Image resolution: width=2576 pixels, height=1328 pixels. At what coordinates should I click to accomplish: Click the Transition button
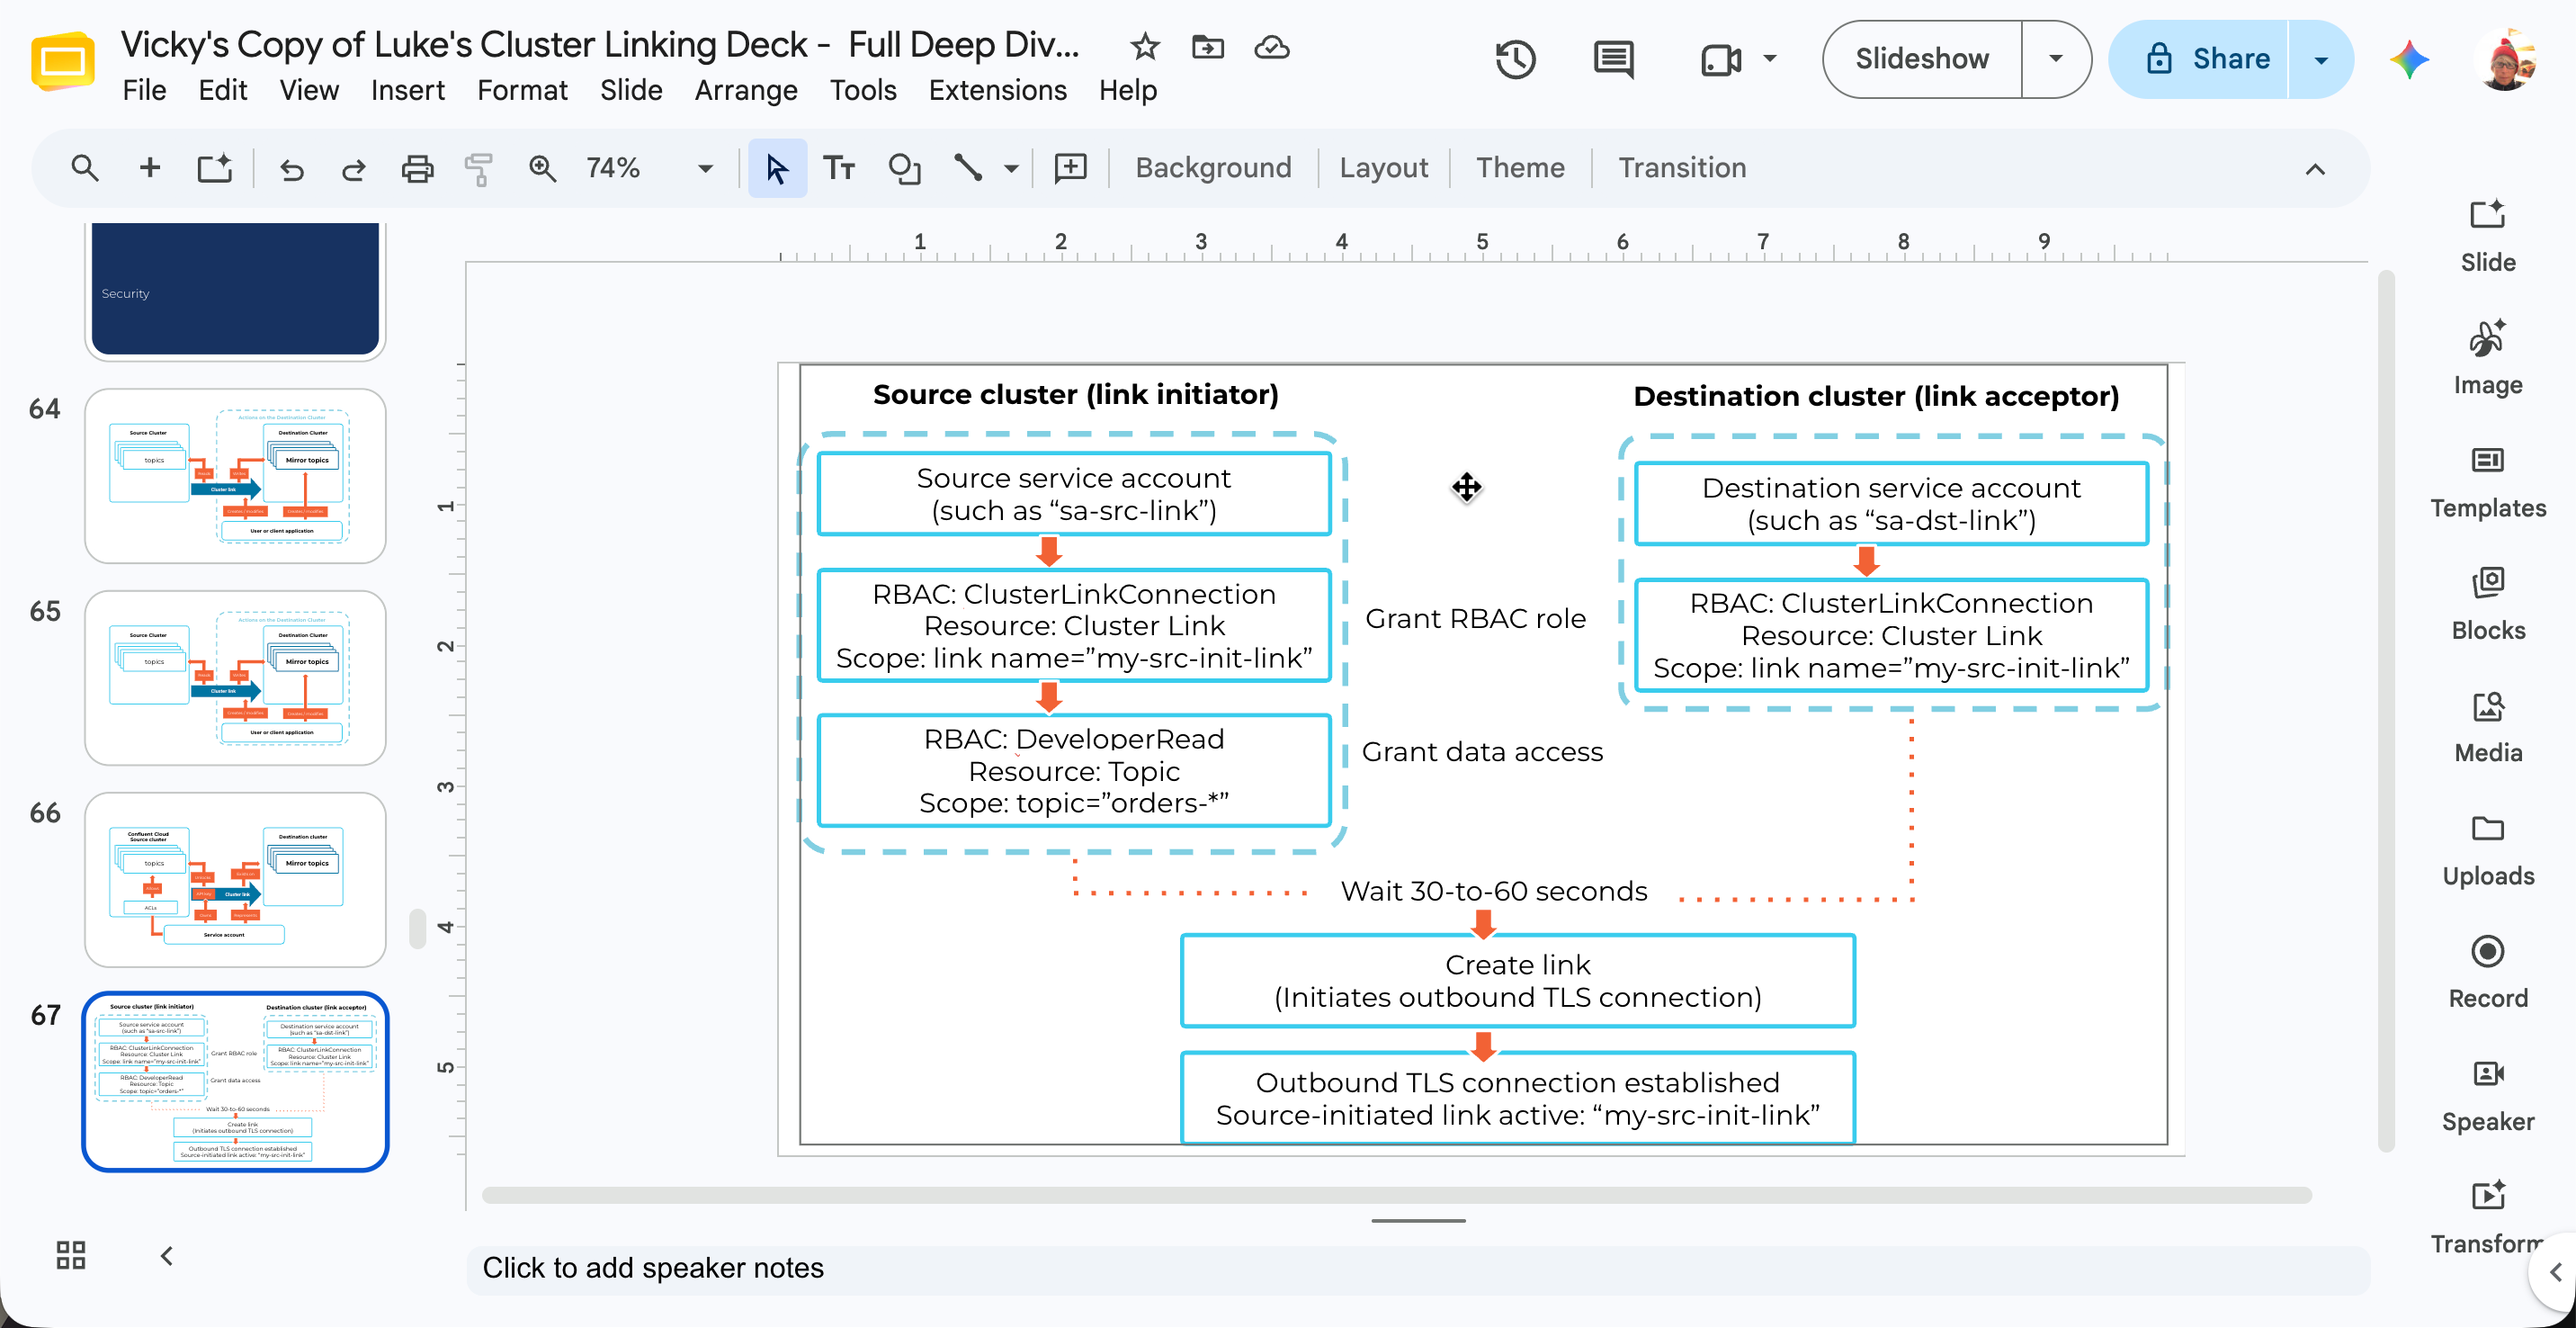(x=1682, y=168)
